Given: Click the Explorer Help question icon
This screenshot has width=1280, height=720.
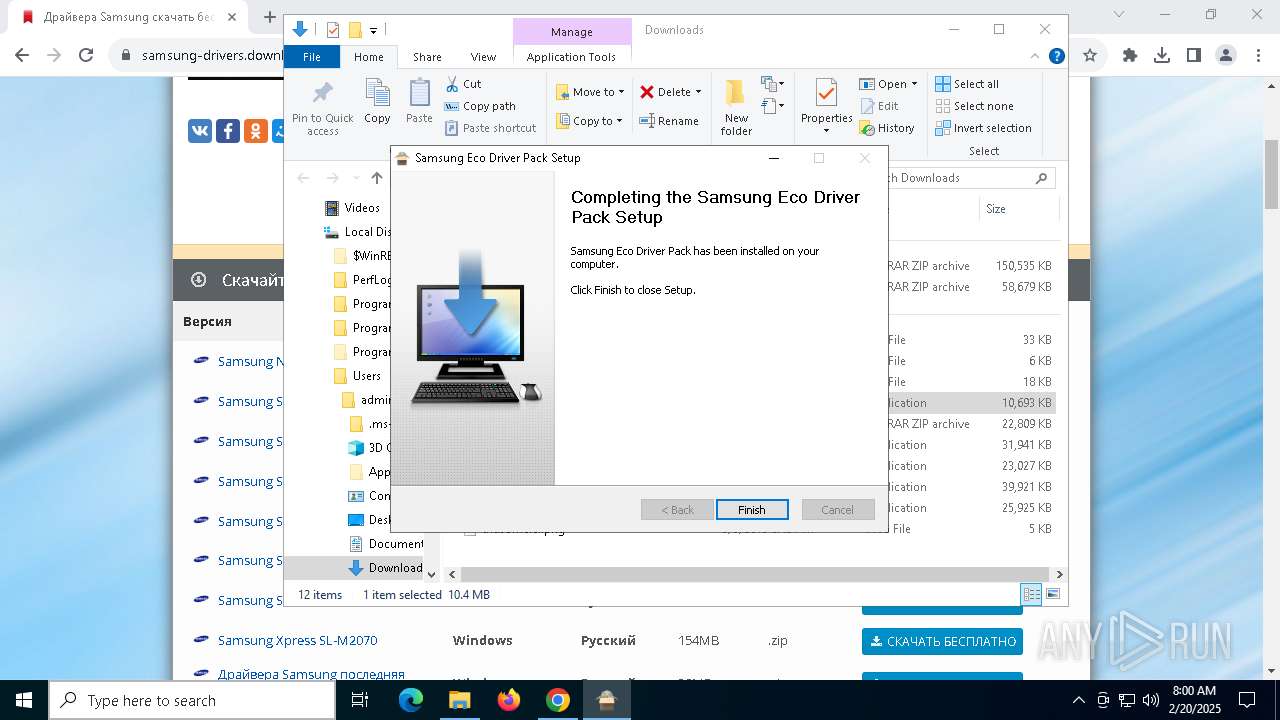Looking at the screenshot, I should click(x=1055, y=57).
